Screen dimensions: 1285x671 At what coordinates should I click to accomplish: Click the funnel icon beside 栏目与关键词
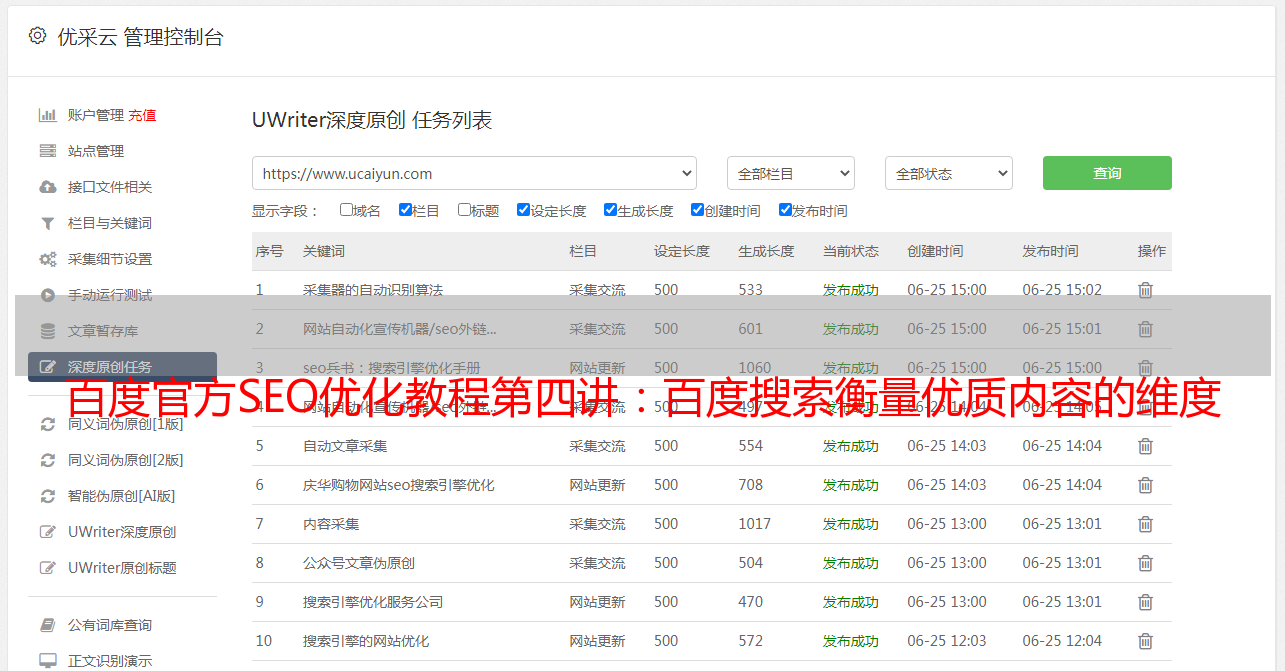[47, 223]
